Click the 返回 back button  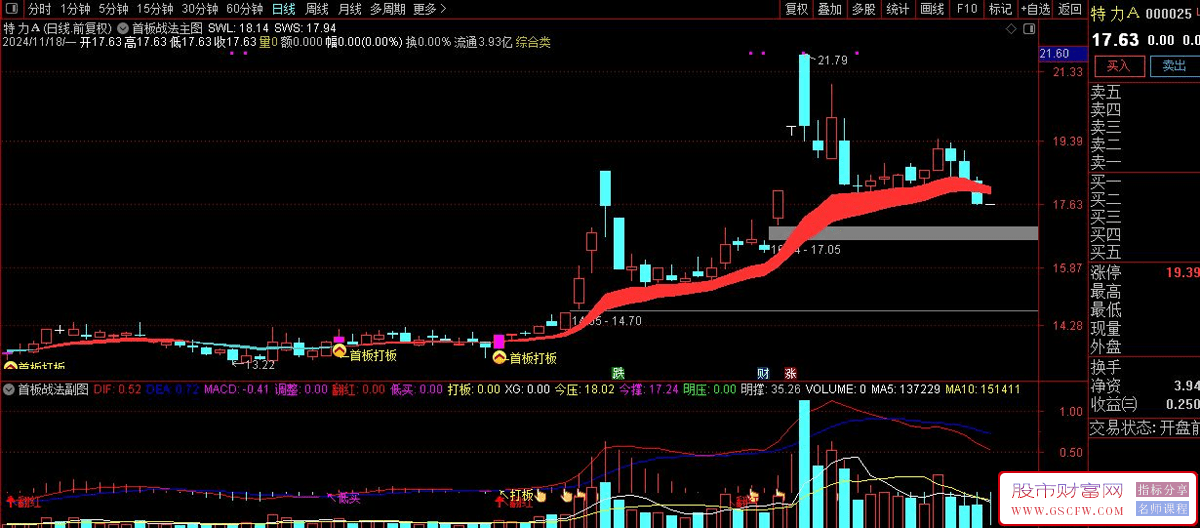click(x=1069, y=9)
